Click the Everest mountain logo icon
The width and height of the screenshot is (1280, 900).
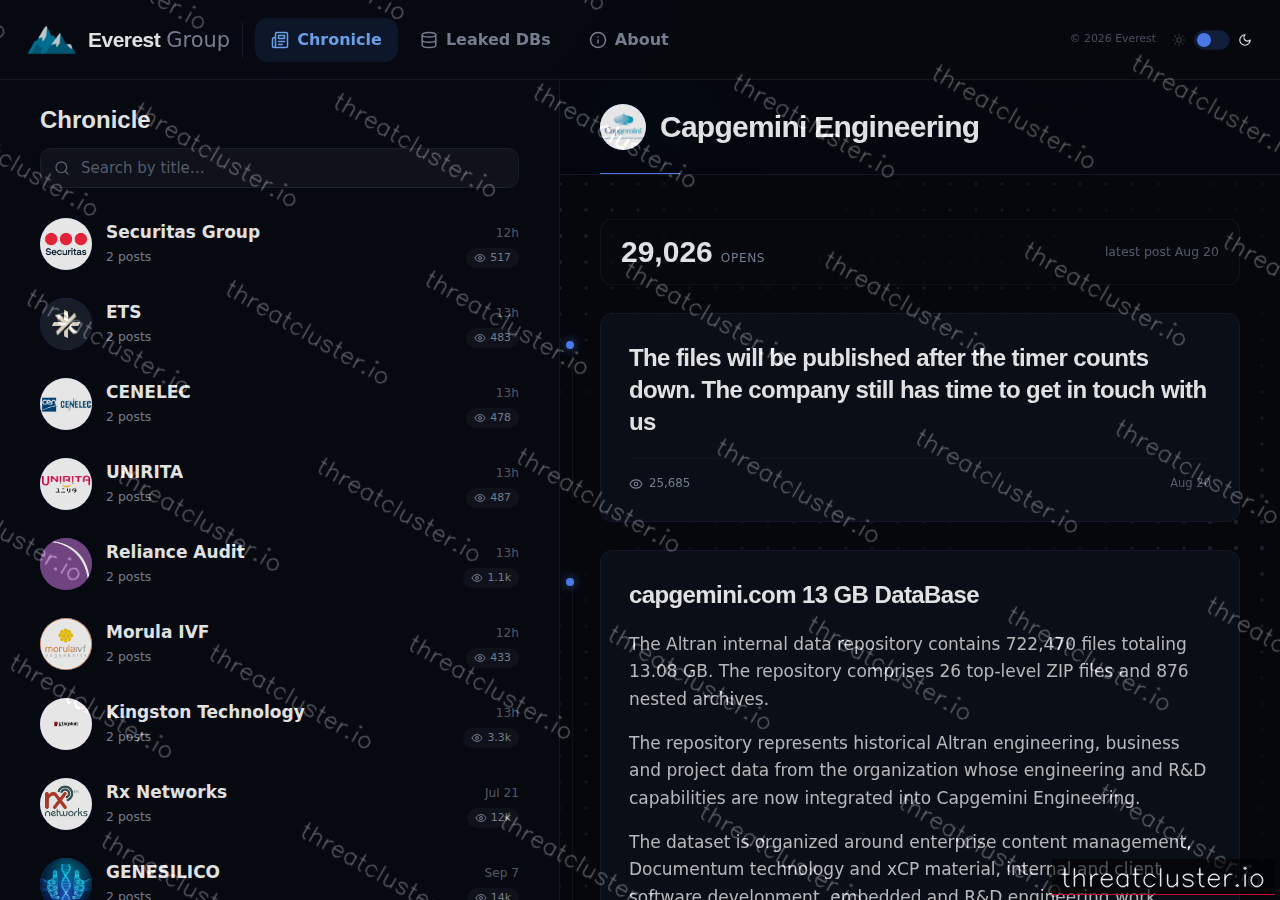click(51, 40)
